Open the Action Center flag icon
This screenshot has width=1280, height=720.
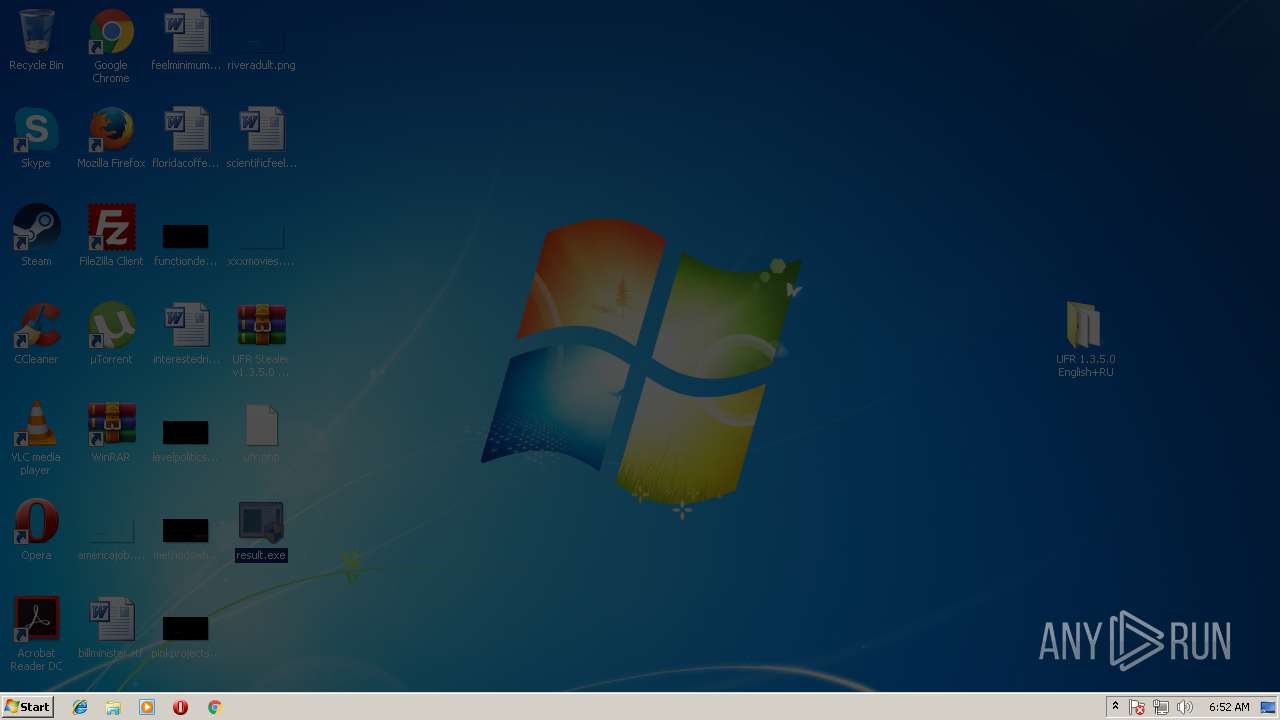1137,707
